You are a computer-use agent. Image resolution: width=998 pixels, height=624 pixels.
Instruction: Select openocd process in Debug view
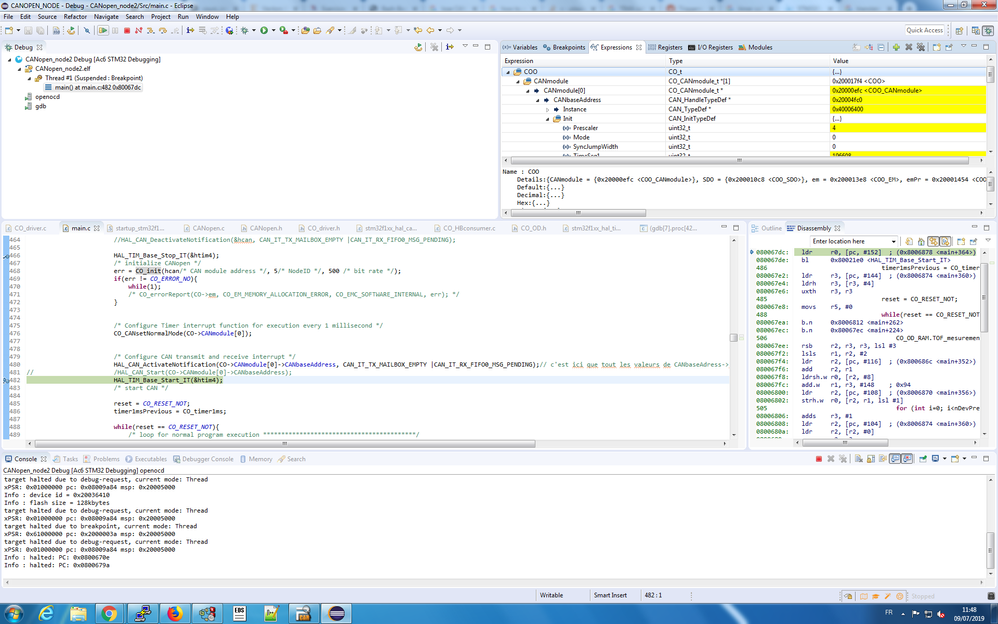point(42,97)
